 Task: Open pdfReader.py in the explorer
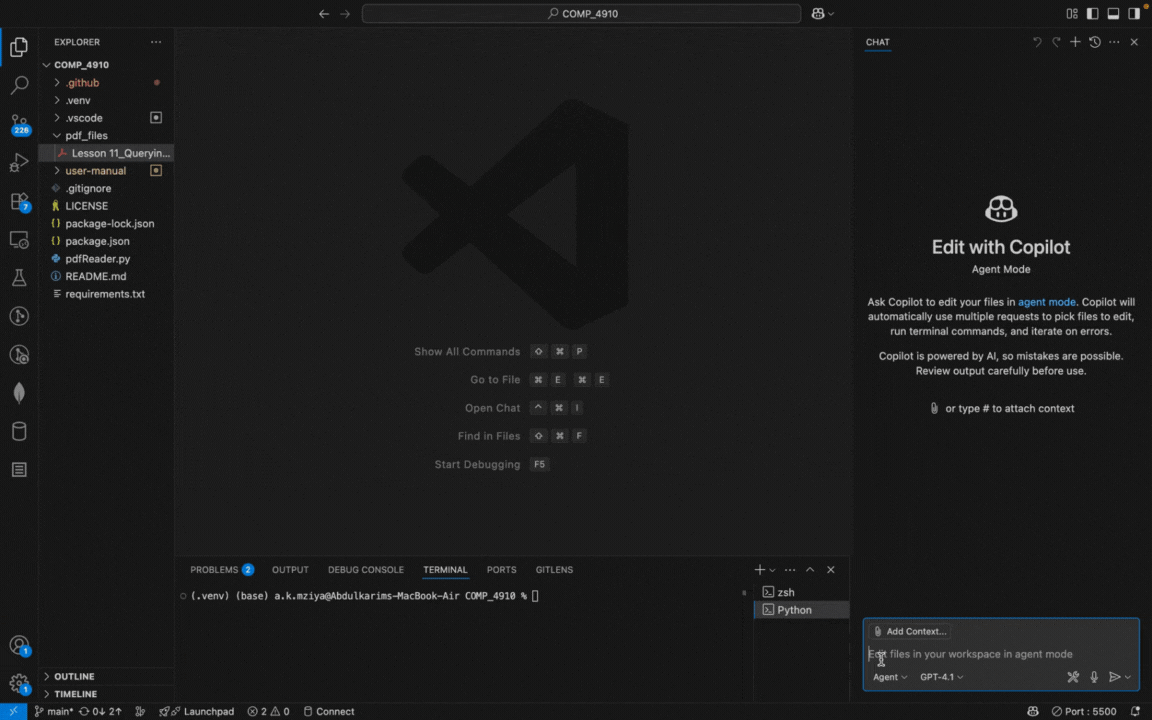point(97,259)
